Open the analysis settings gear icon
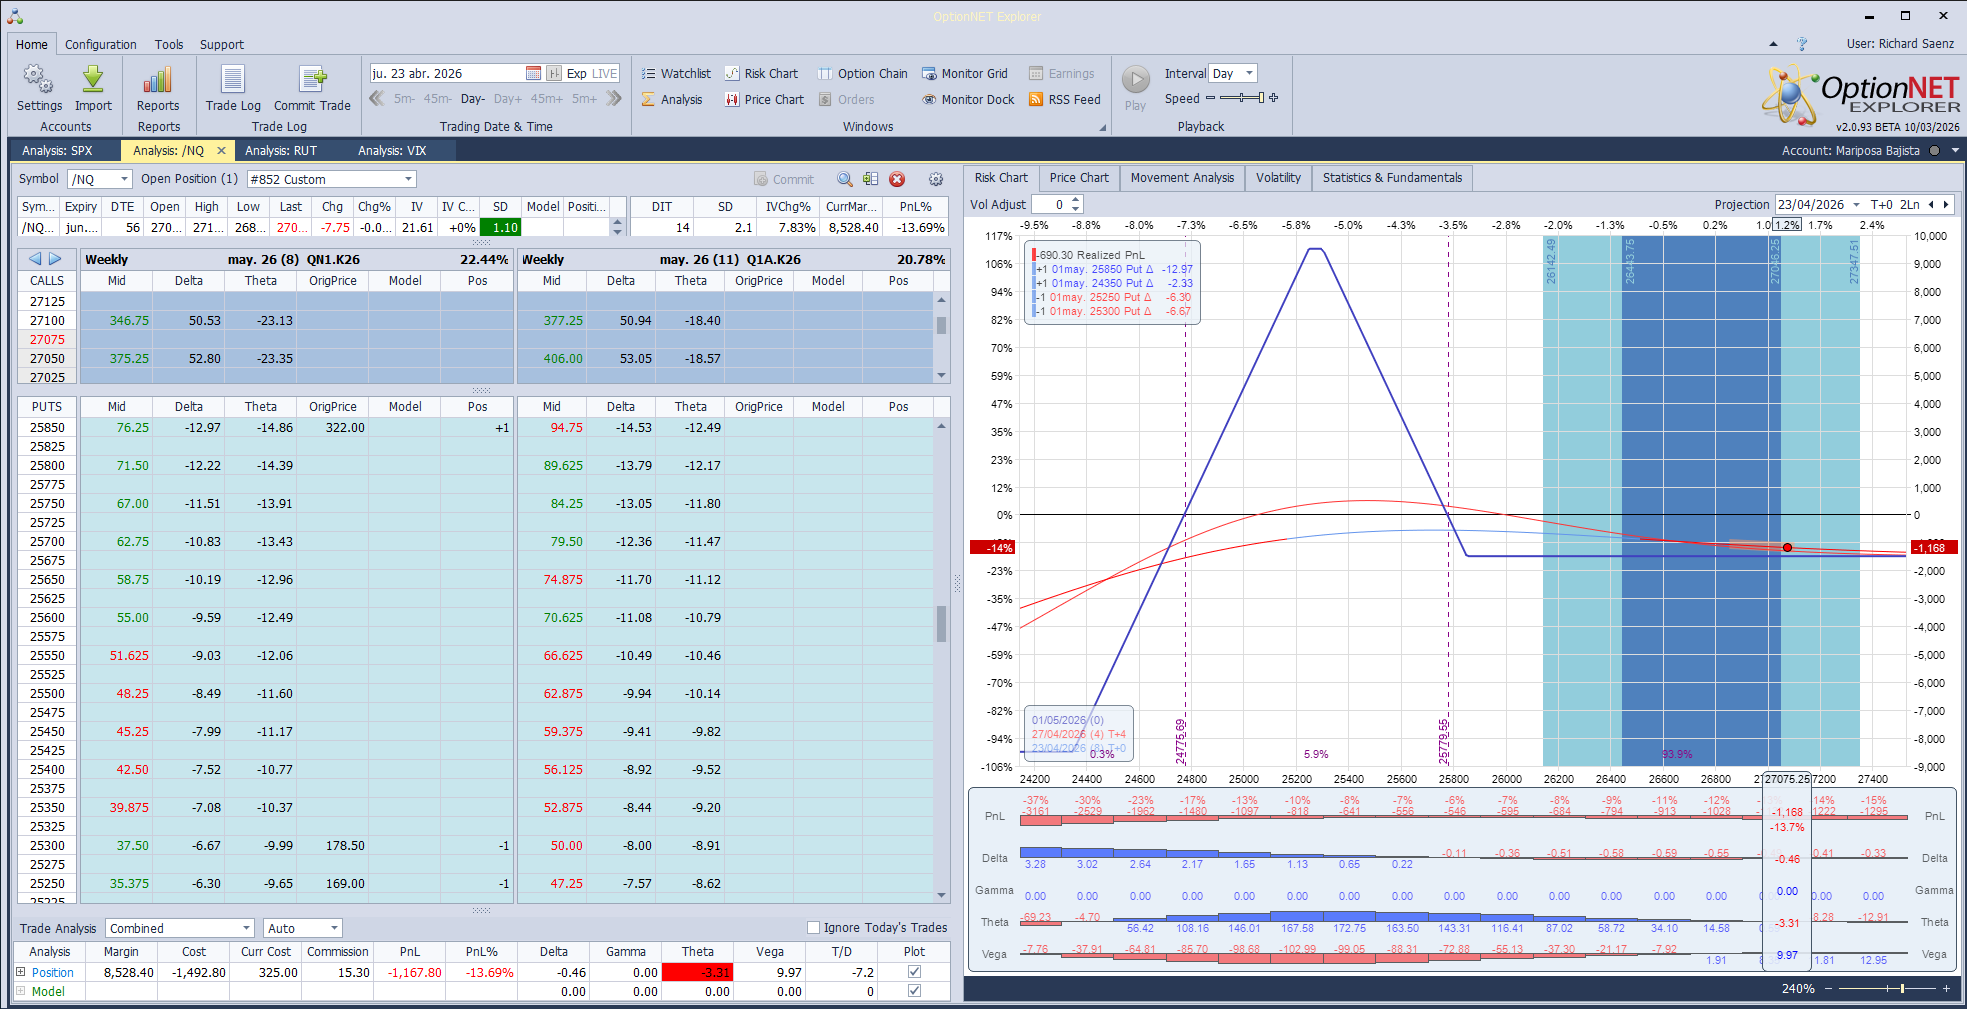 coord(936,179)
